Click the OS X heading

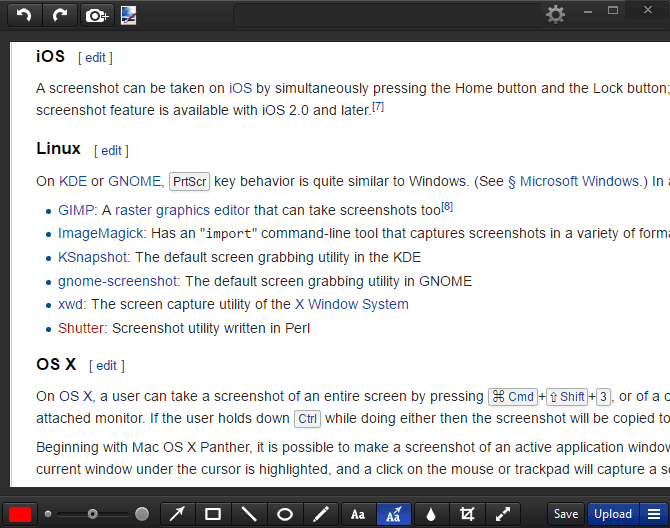pos(56,364)
